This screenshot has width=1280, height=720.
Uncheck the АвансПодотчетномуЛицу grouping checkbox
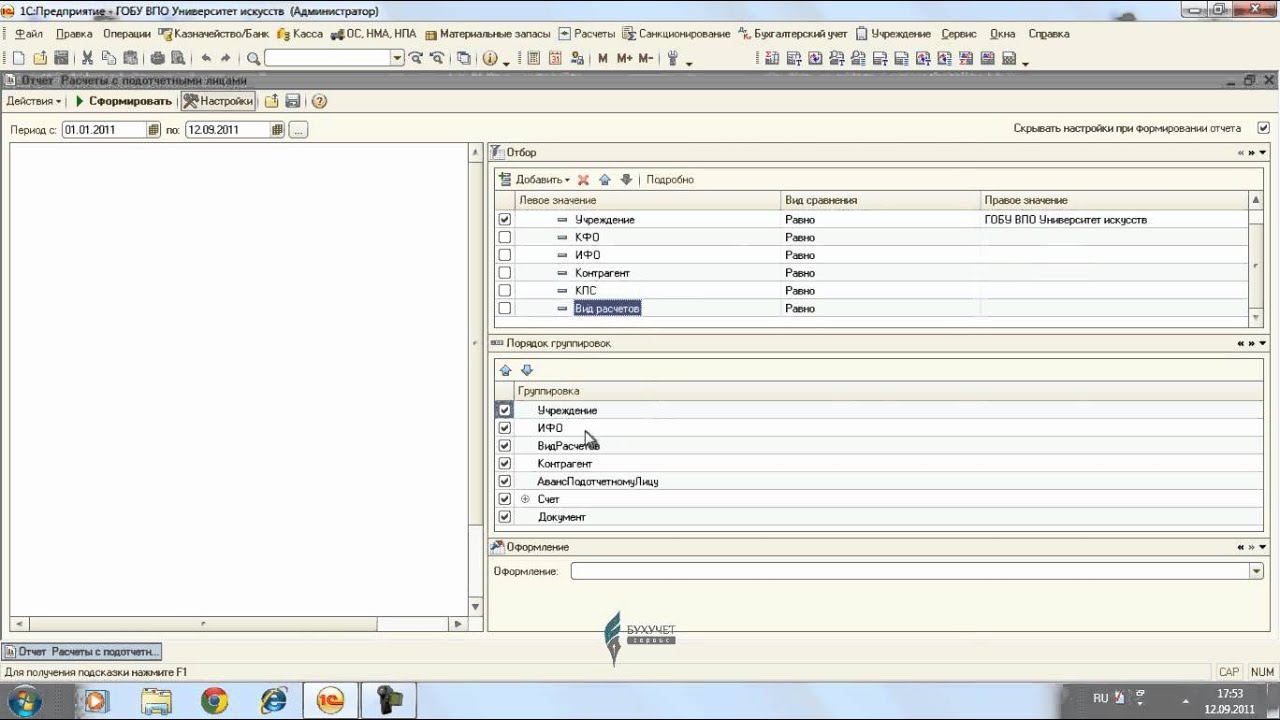click(504, 482)
